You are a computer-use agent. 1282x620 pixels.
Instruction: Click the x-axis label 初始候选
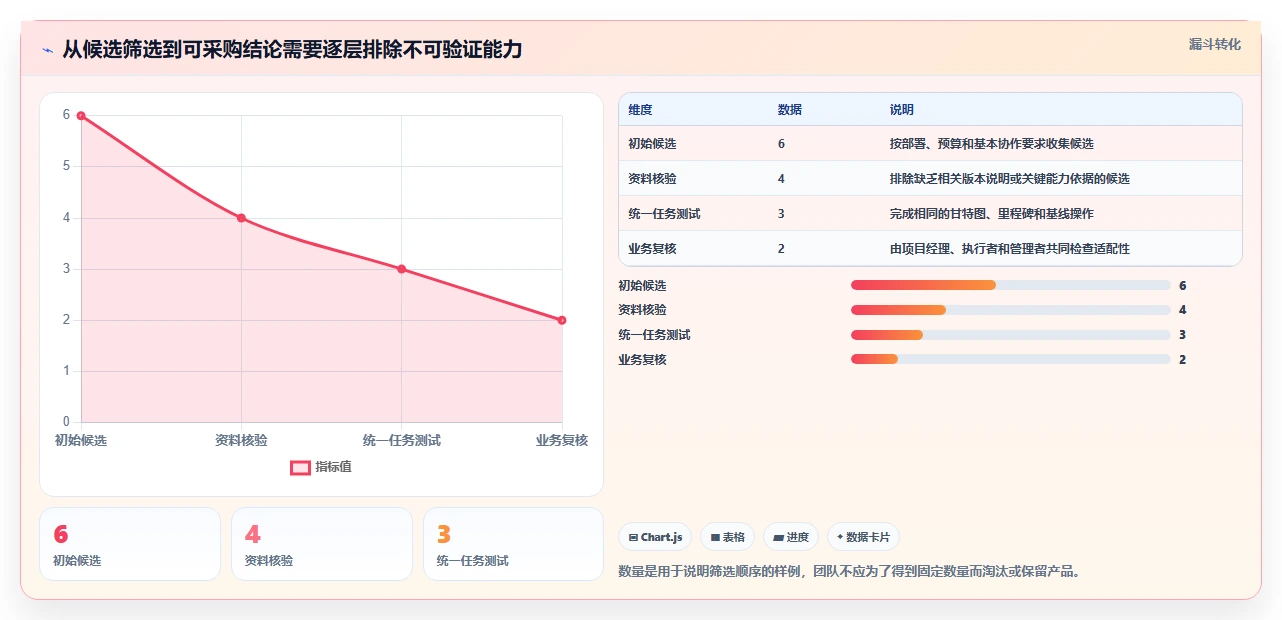tap(81, 441)
